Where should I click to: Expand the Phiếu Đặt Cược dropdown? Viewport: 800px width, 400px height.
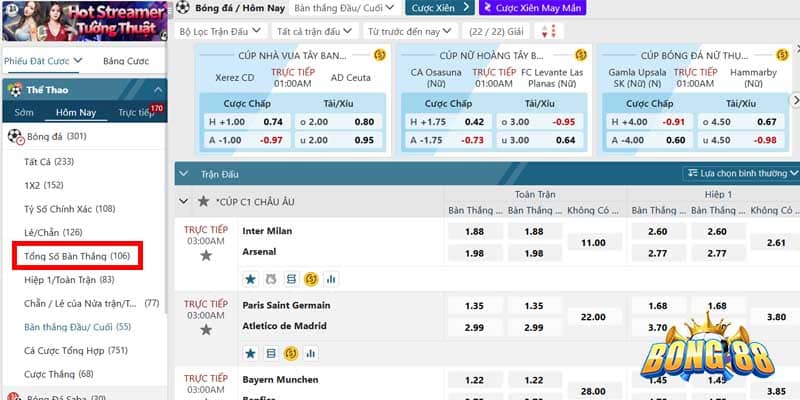pyautogui.click(x=43, y=61)
